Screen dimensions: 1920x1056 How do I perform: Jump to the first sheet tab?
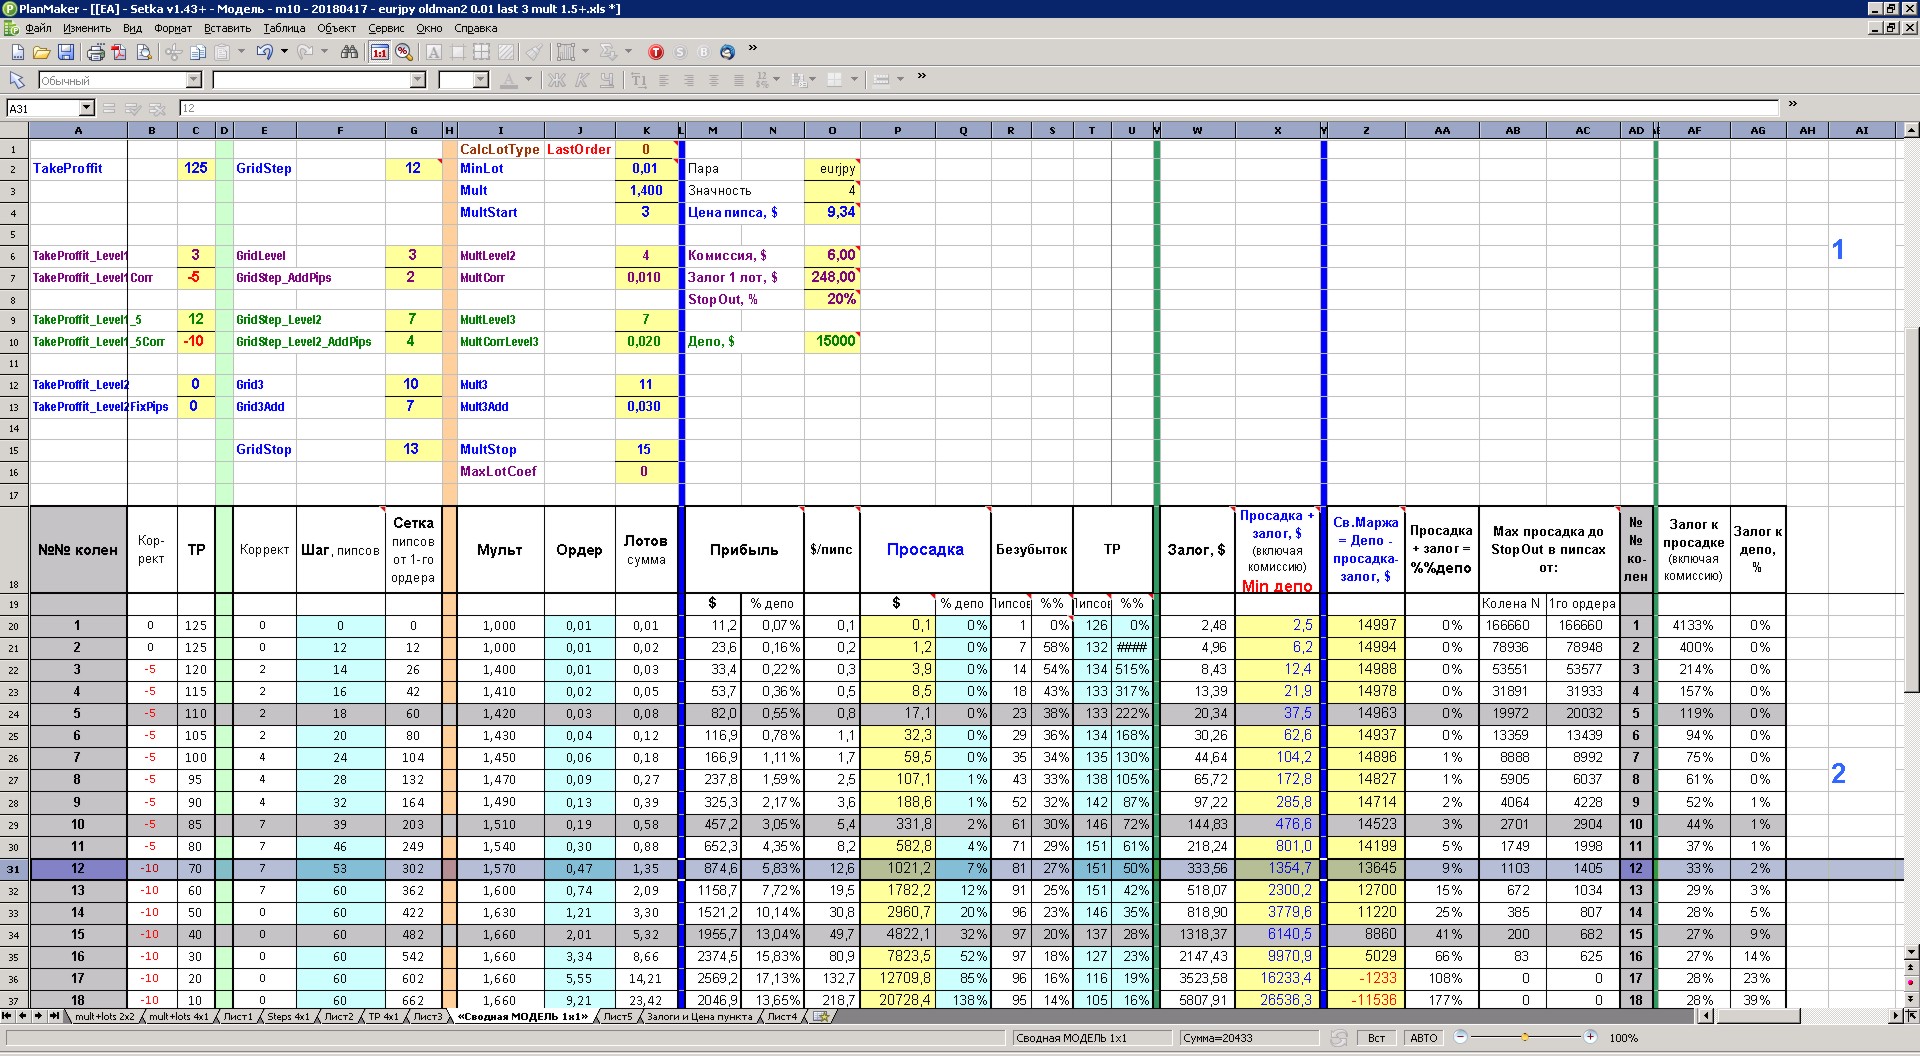[x=8, y=1016]
